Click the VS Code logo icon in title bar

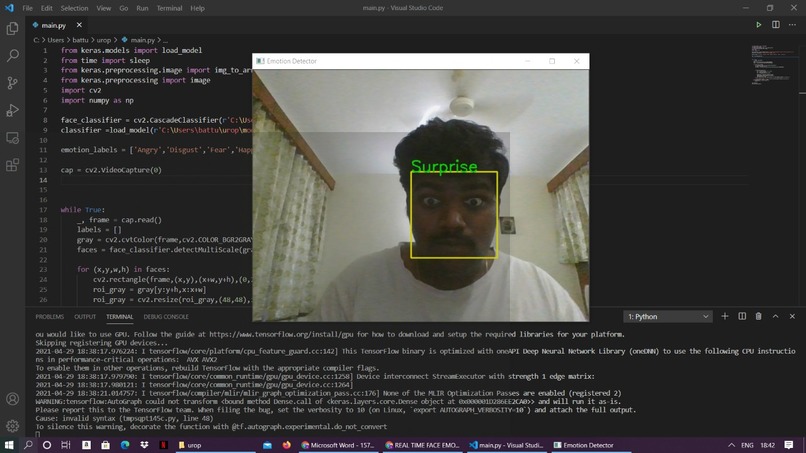click(x=9, y=8)
